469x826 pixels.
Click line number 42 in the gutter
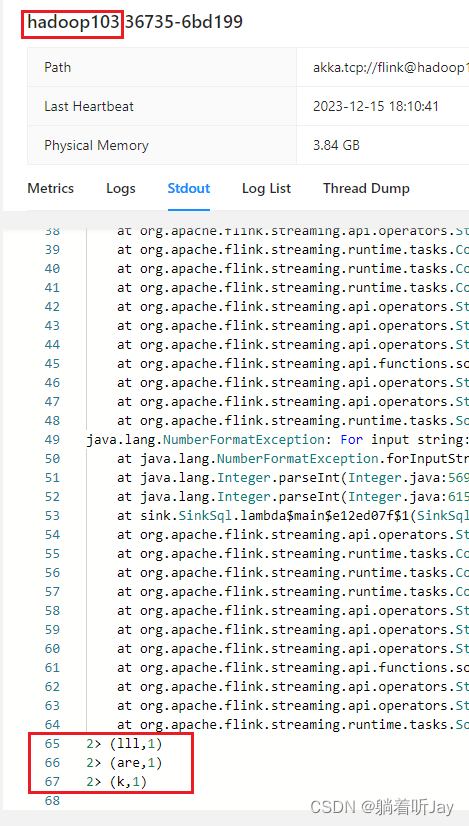point(52,307)
